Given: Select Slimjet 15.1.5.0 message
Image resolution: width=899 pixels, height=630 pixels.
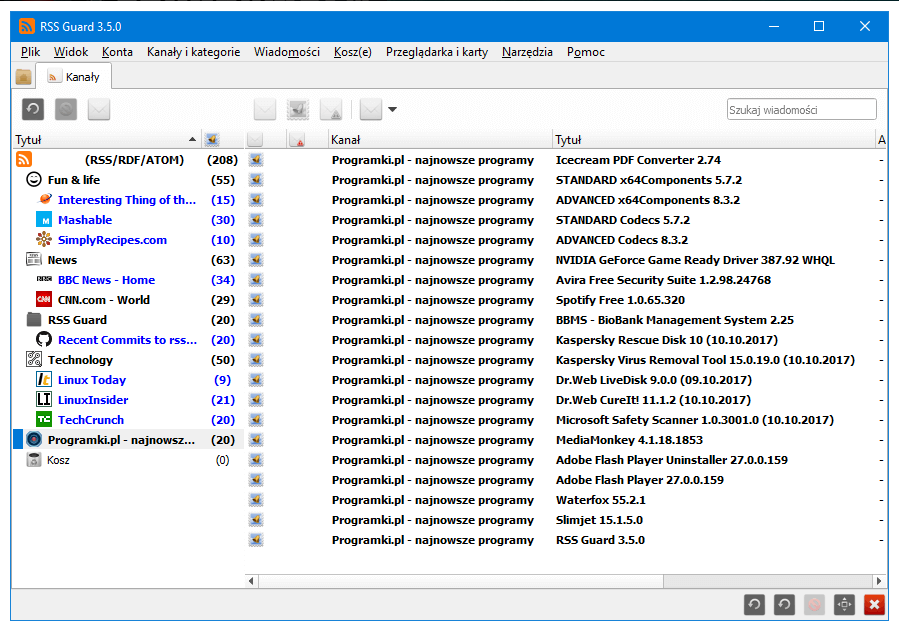Looking at the screenshot, I should coord(599,520).
